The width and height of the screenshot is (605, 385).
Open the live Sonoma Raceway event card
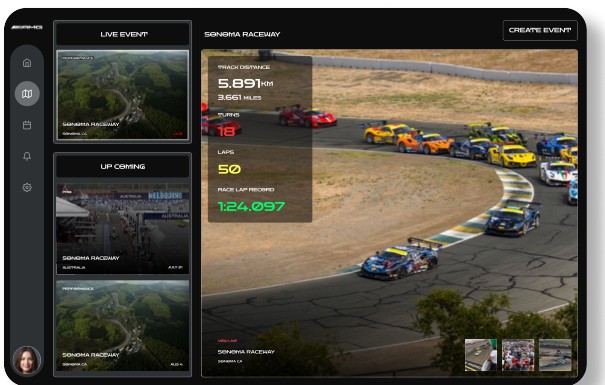click(123, 95)
